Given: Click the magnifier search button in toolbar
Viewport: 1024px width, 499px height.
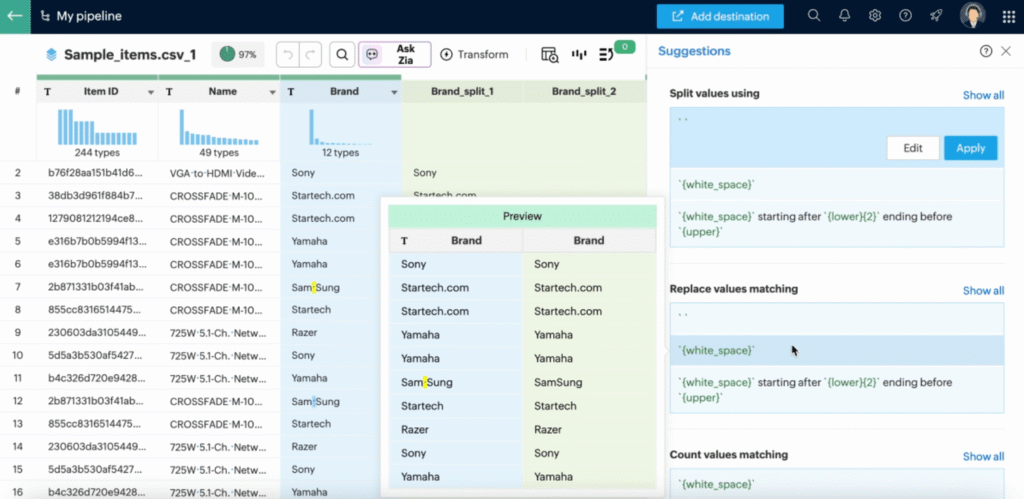Looking at the screenshot, I should tap(342, 55).
